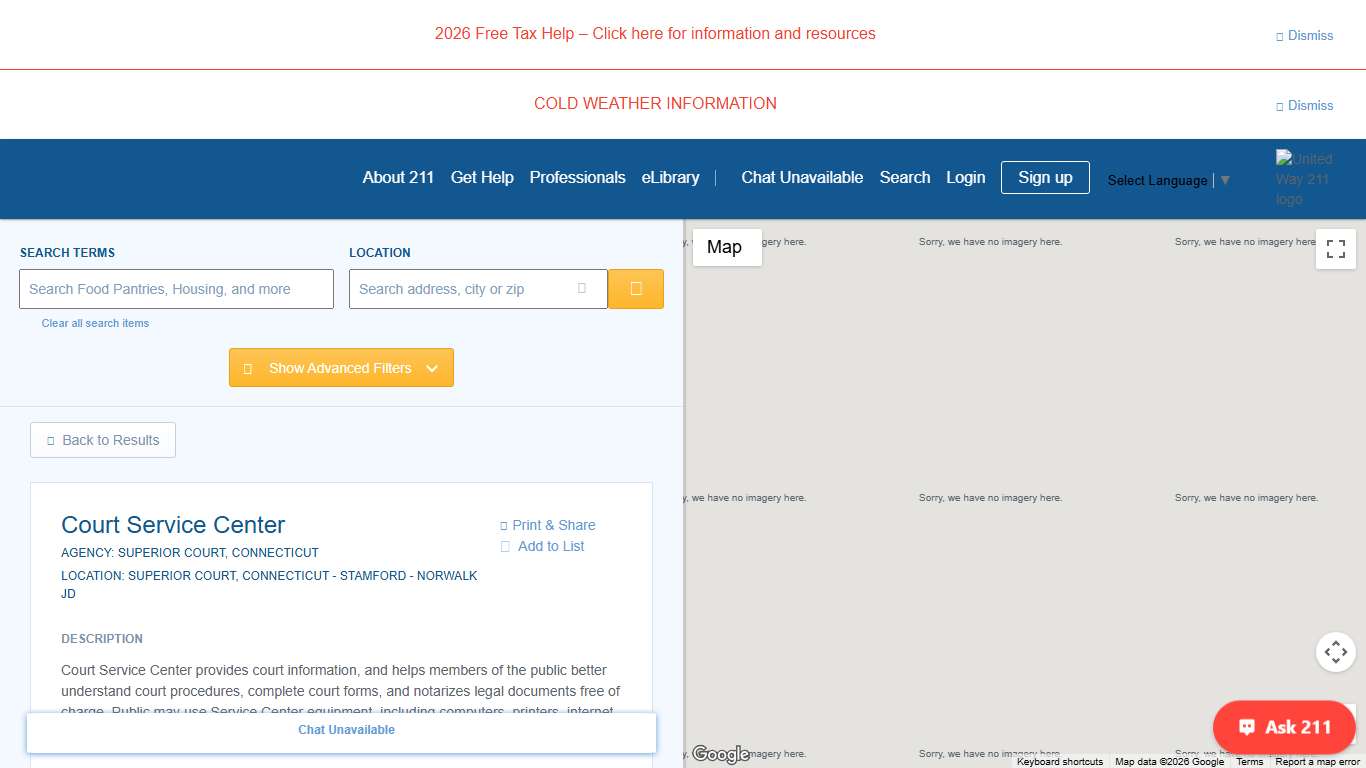Open the eLibrary menu item
The height and width of the screenshot is (768, 1366).
click(x=670, y=177)
